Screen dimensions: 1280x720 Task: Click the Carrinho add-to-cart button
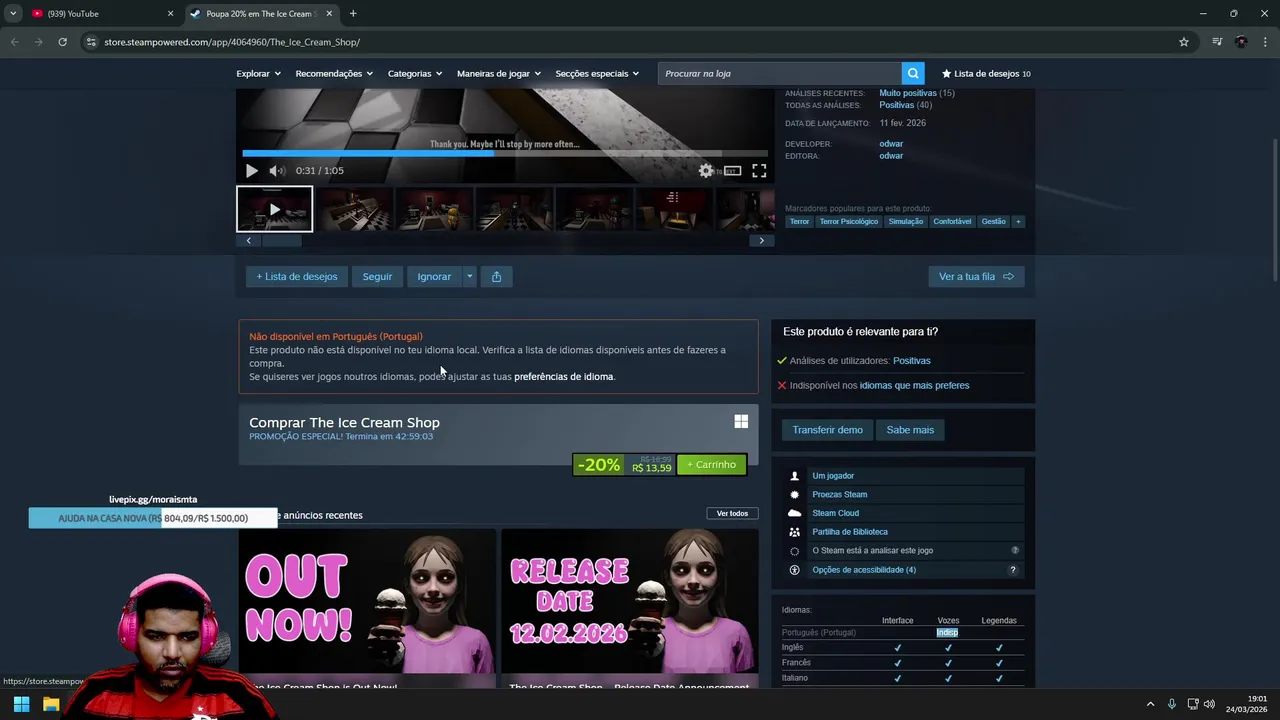[712, 465]
